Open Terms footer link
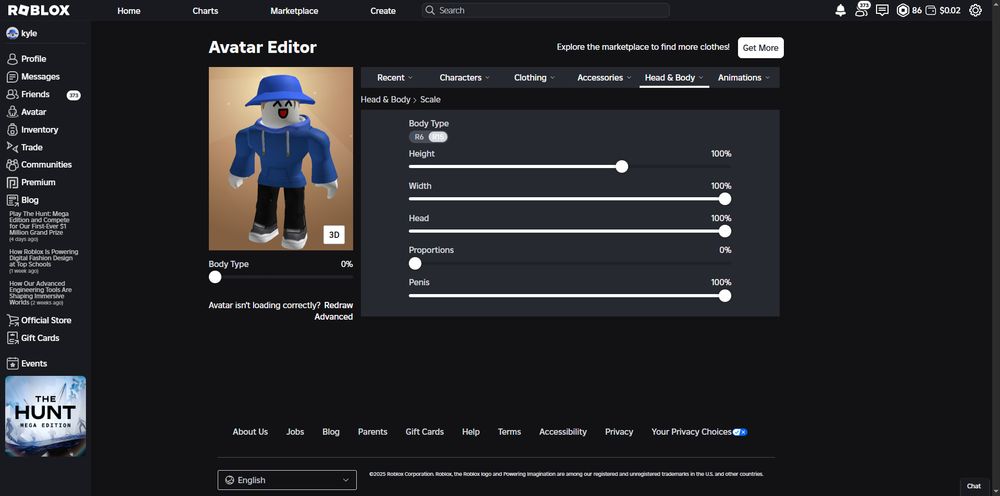The image size is (1000, 496). point(510,432)
